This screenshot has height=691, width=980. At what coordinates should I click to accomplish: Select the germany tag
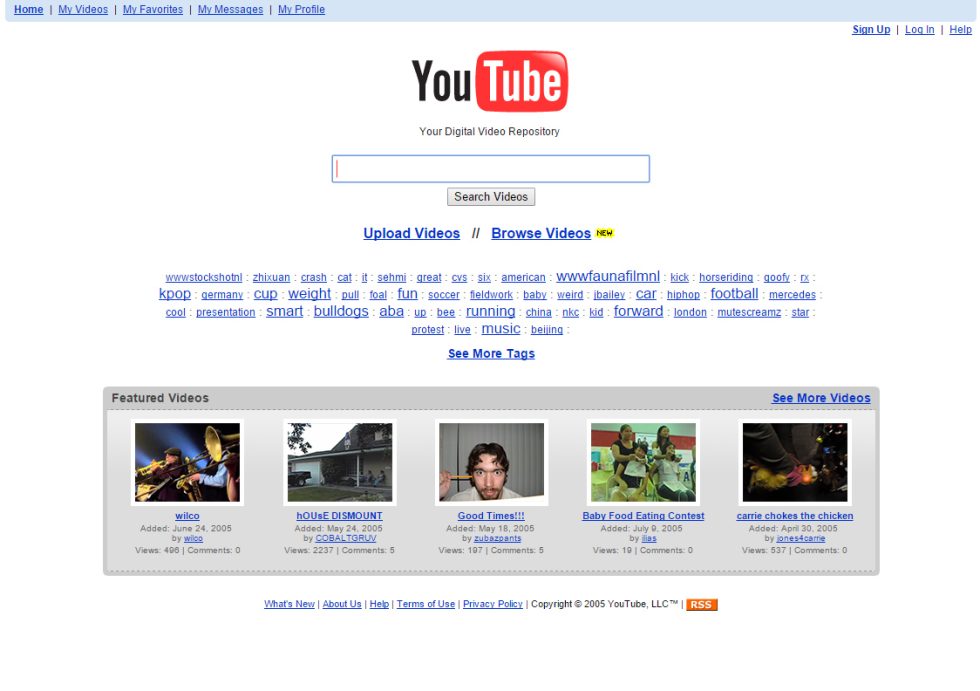coord(222,295)
